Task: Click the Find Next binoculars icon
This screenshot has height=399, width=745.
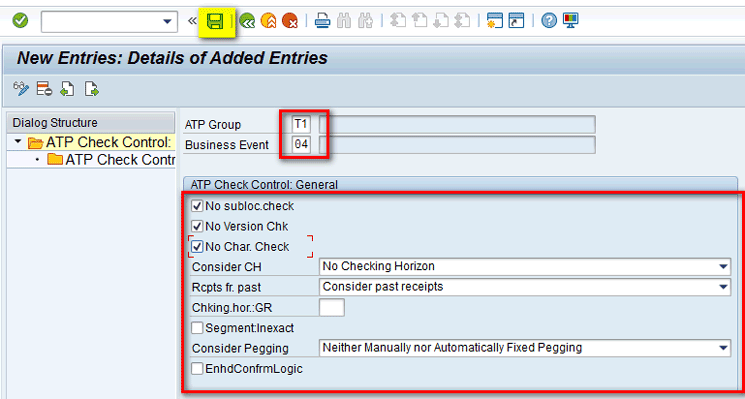Action: coord(366,21)
